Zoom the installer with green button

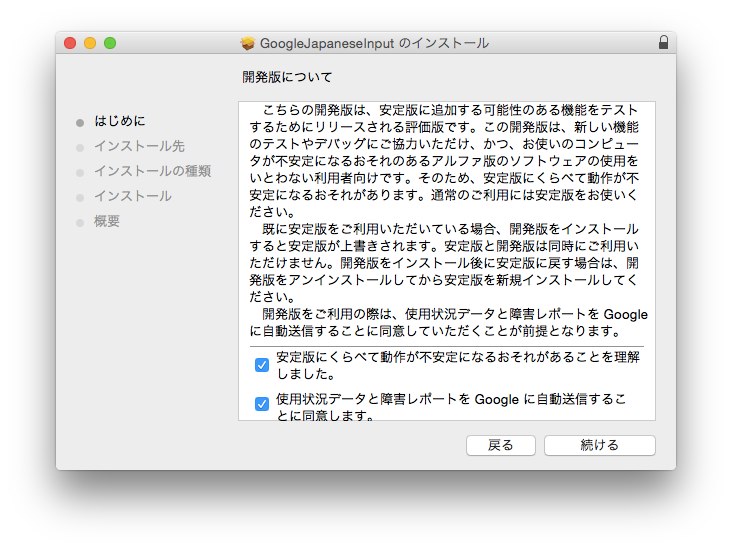click(x=110, y=43)
